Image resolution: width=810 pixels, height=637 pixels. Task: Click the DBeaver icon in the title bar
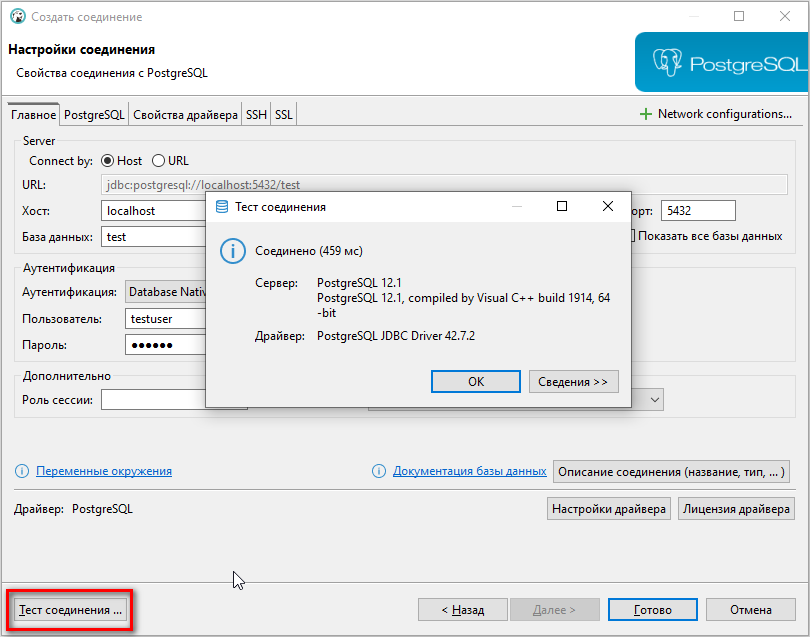click(18, 17)
